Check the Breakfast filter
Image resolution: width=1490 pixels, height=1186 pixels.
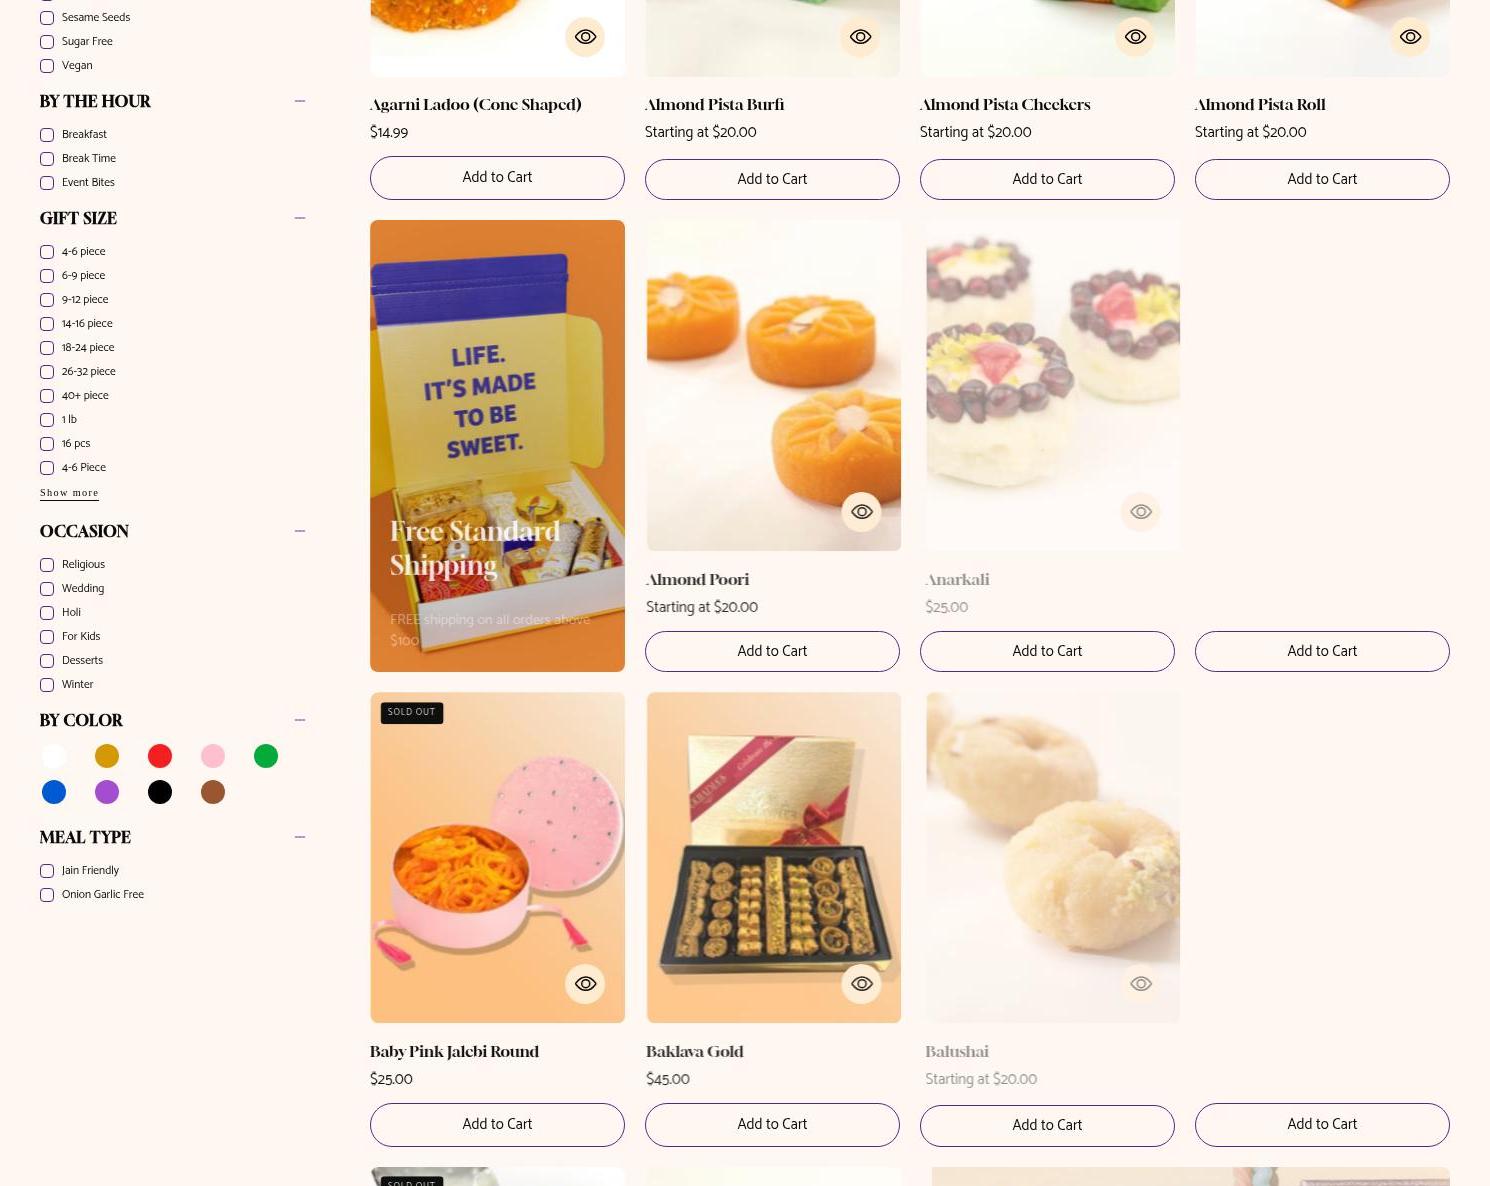coord(47,135)
